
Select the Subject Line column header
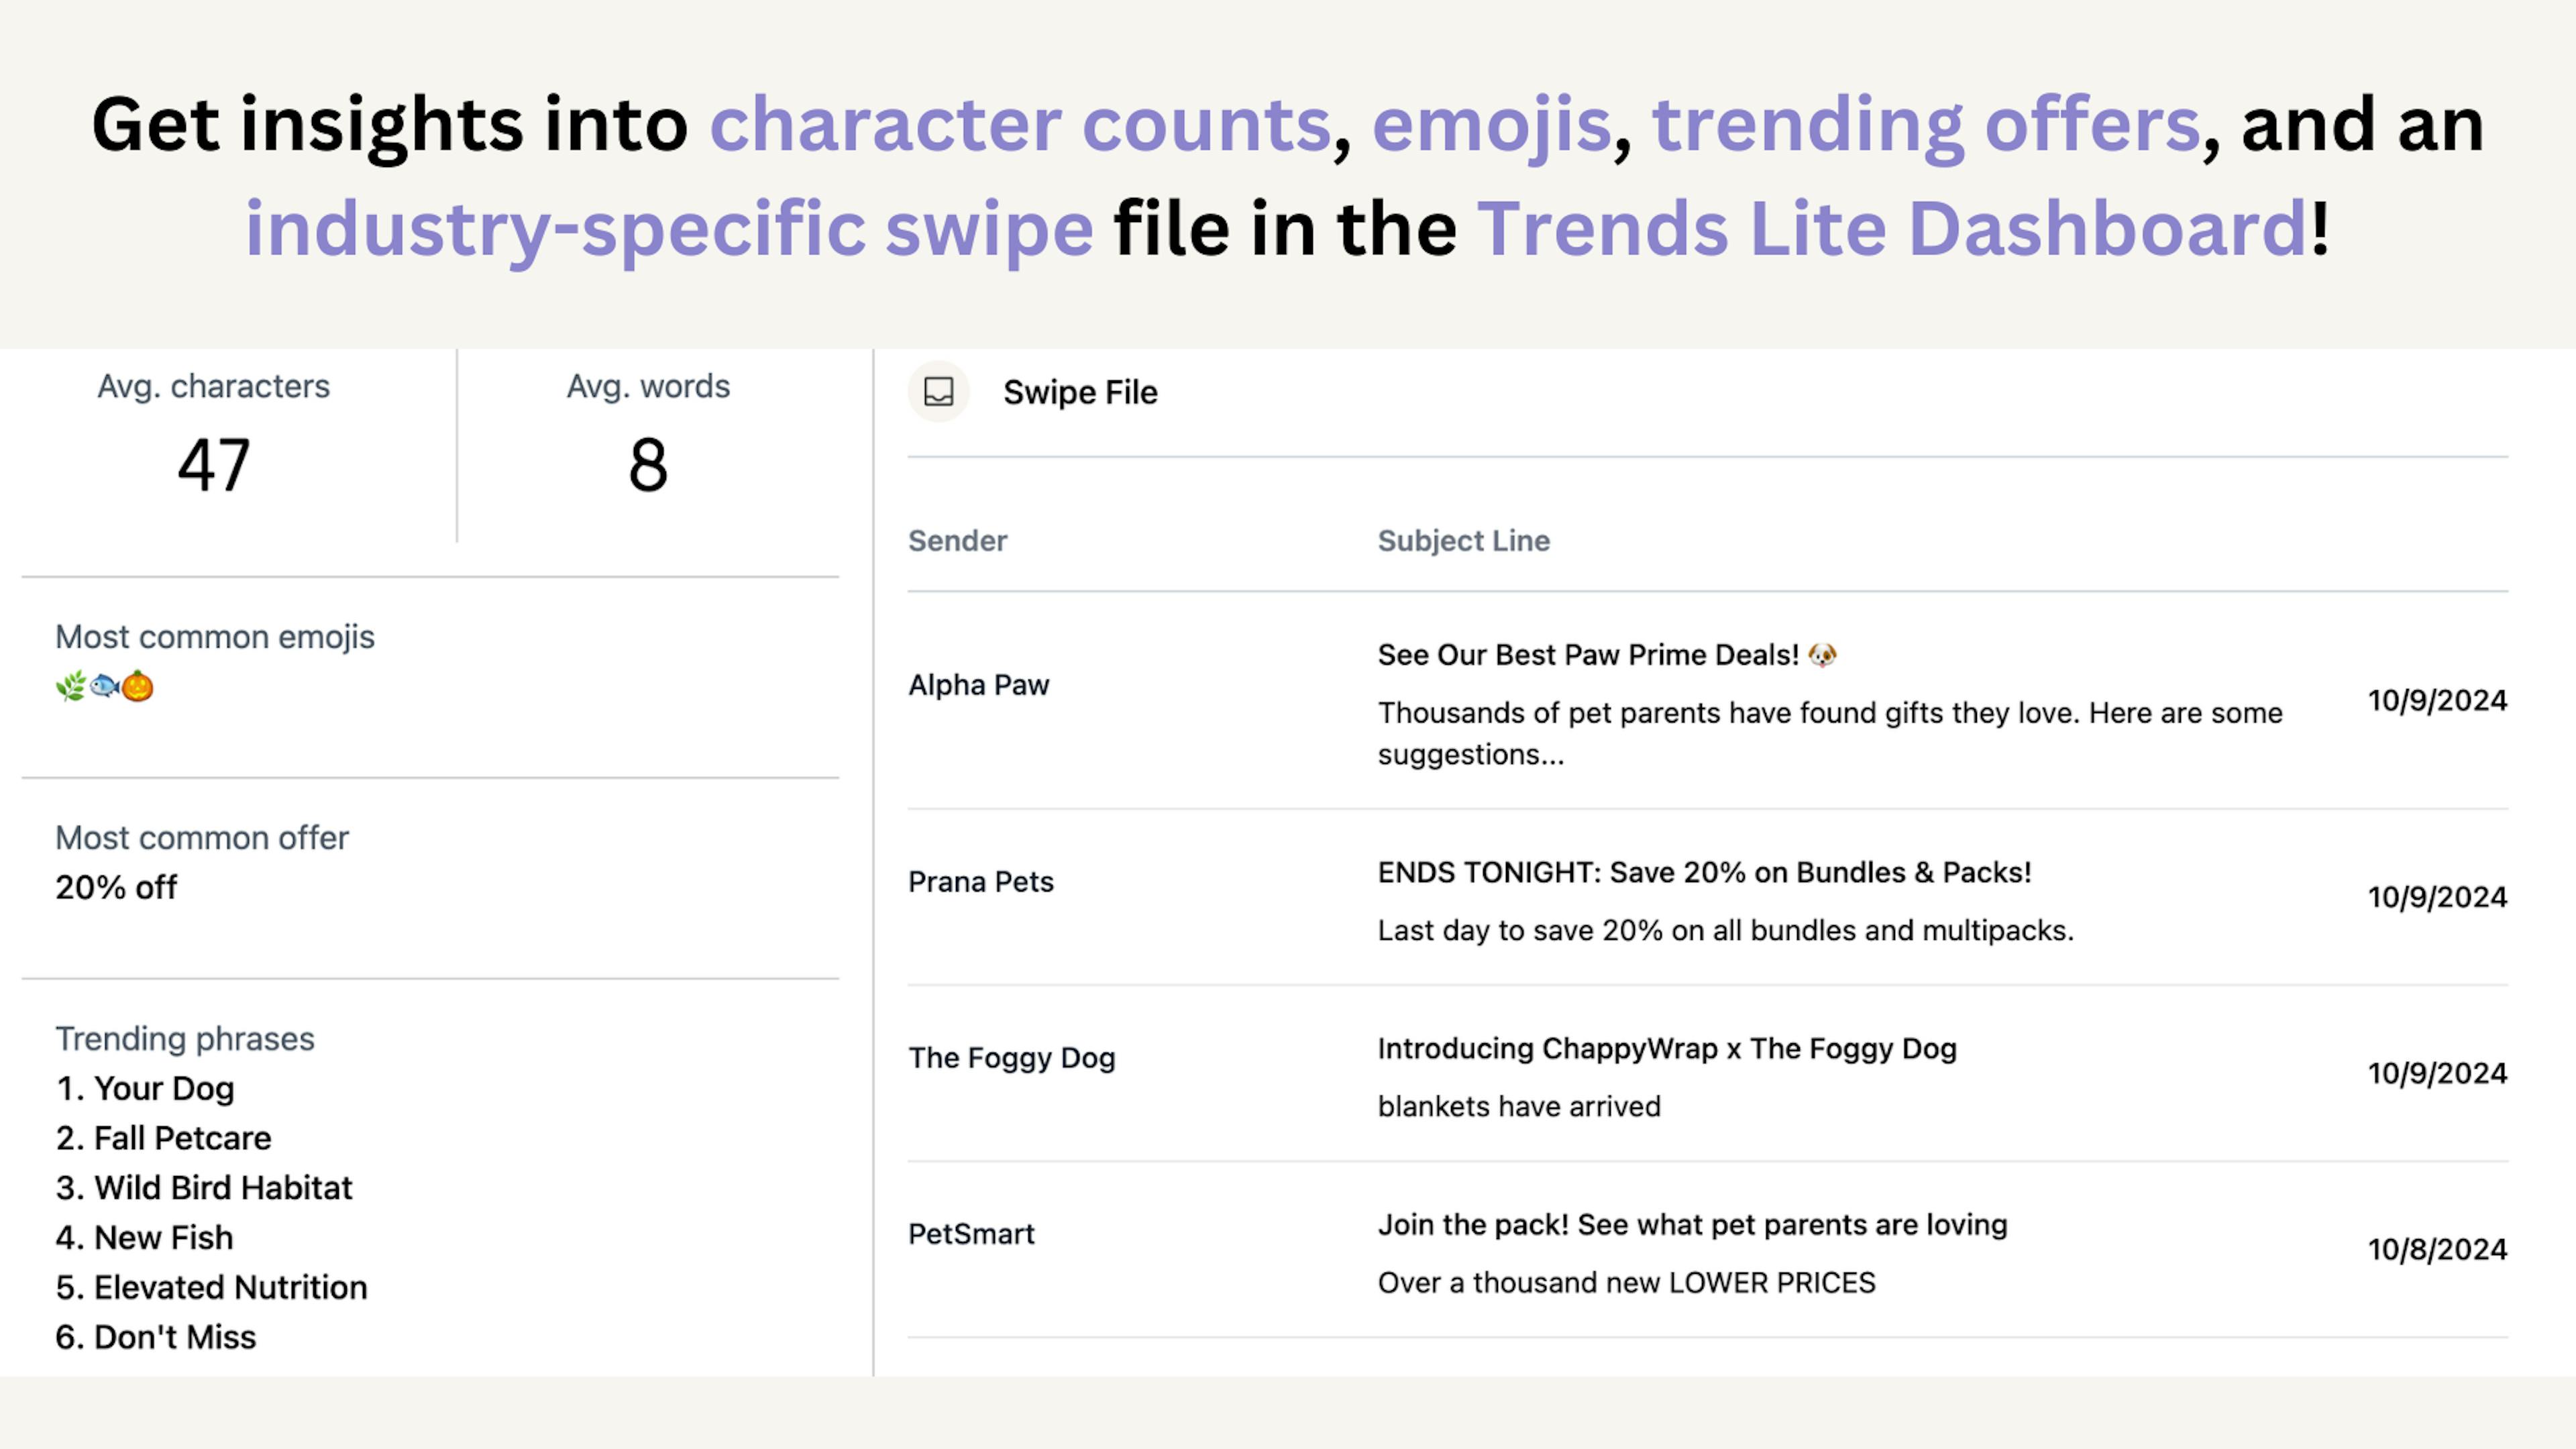pyautogui.click(x=1464, y=541)
